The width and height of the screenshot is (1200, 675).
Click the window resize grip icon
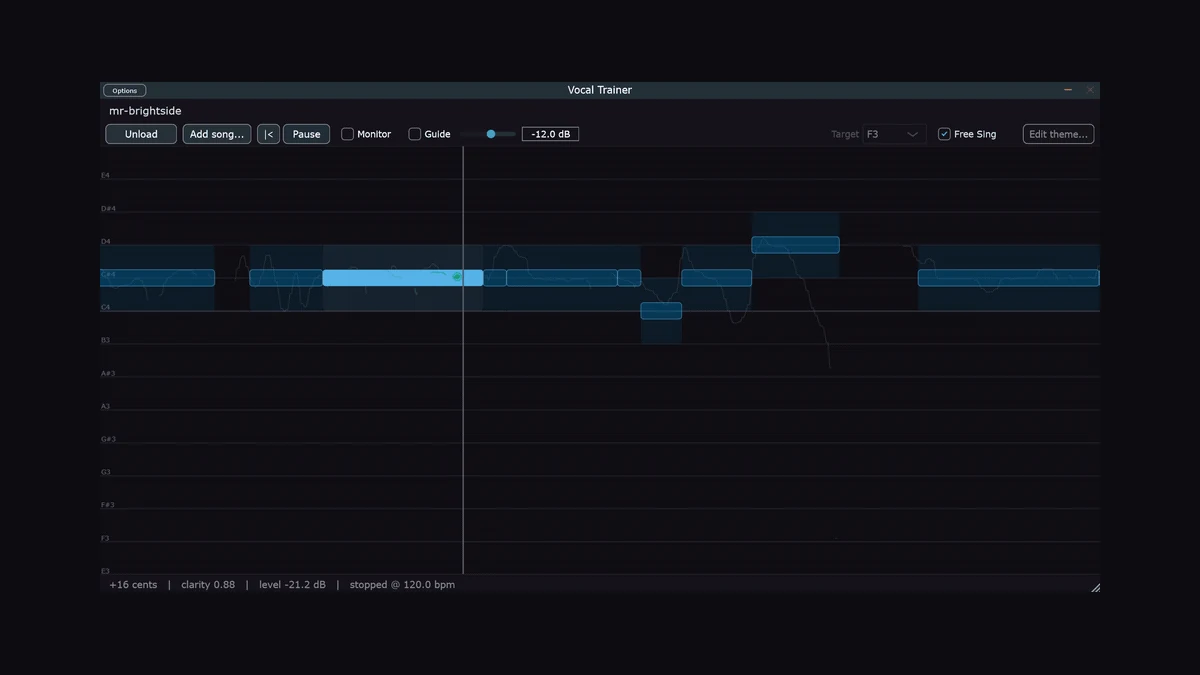[x=1095, y=588]
